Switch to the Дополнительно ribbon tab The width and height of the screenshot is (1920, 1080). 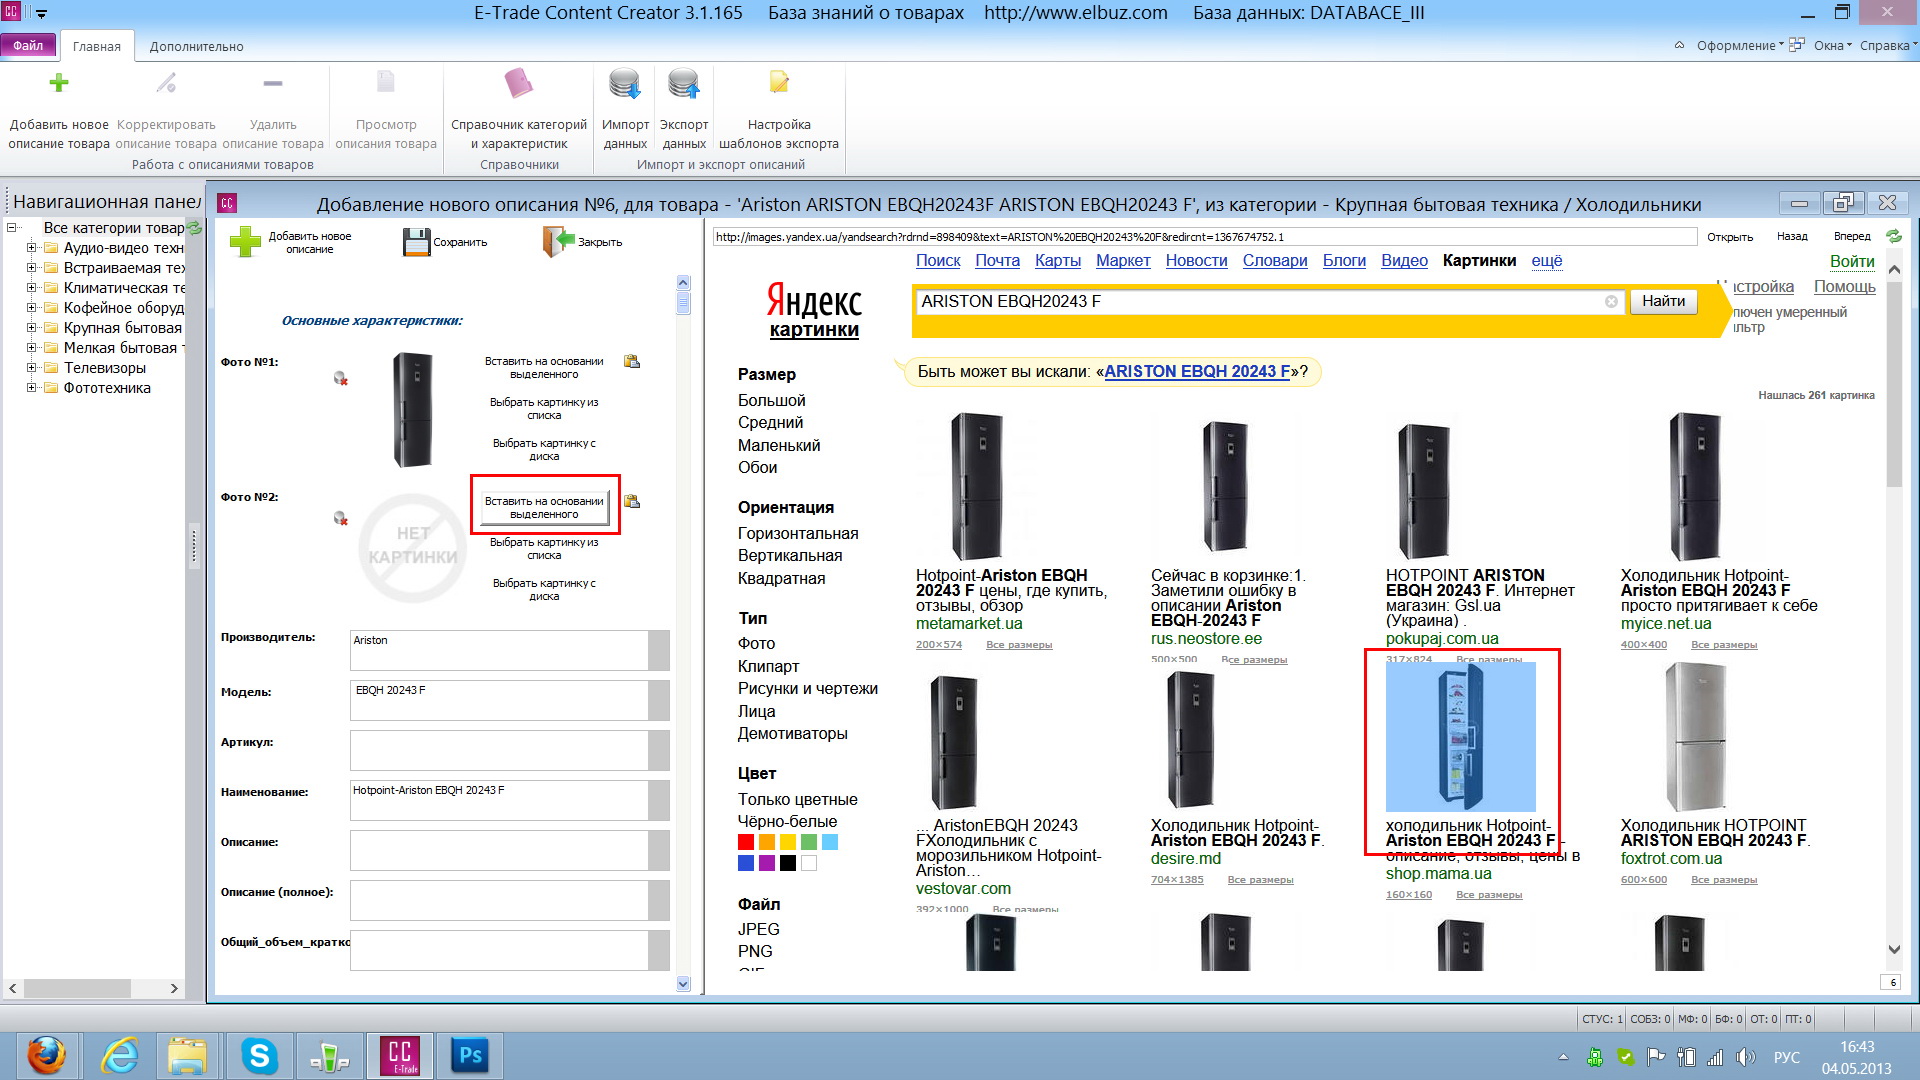pyautogui.click(x=196, y=46)
